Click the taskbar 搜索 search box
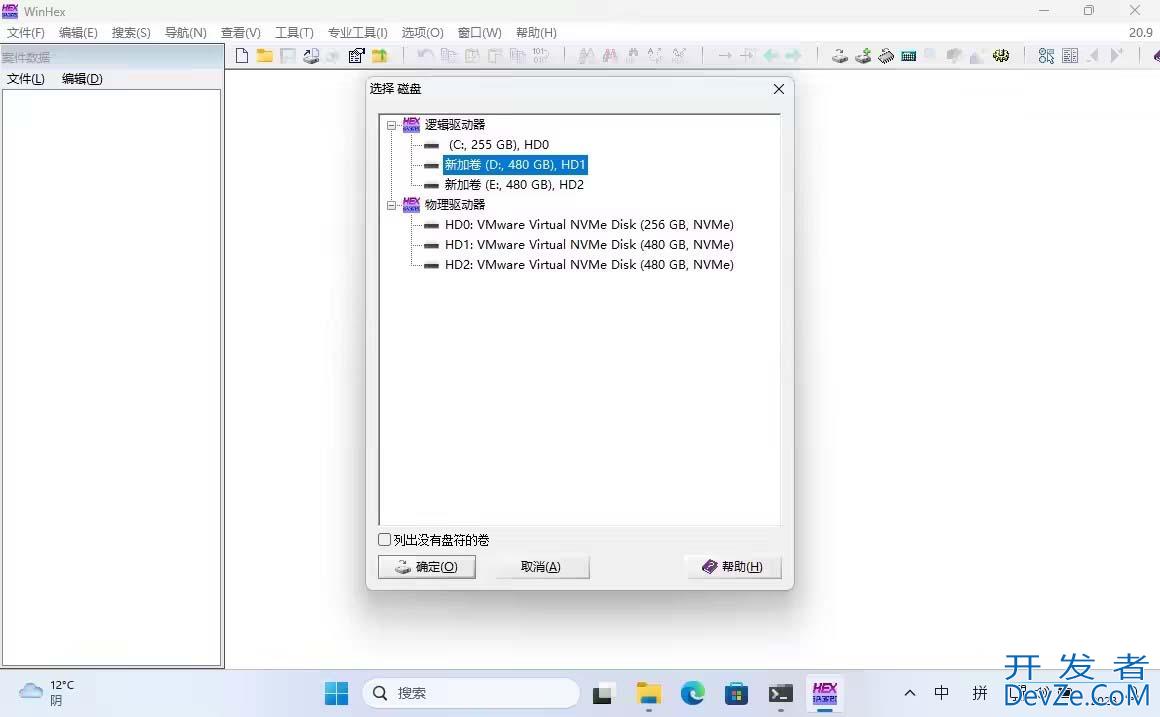The image size is (1160, 717). pos(471,693)
